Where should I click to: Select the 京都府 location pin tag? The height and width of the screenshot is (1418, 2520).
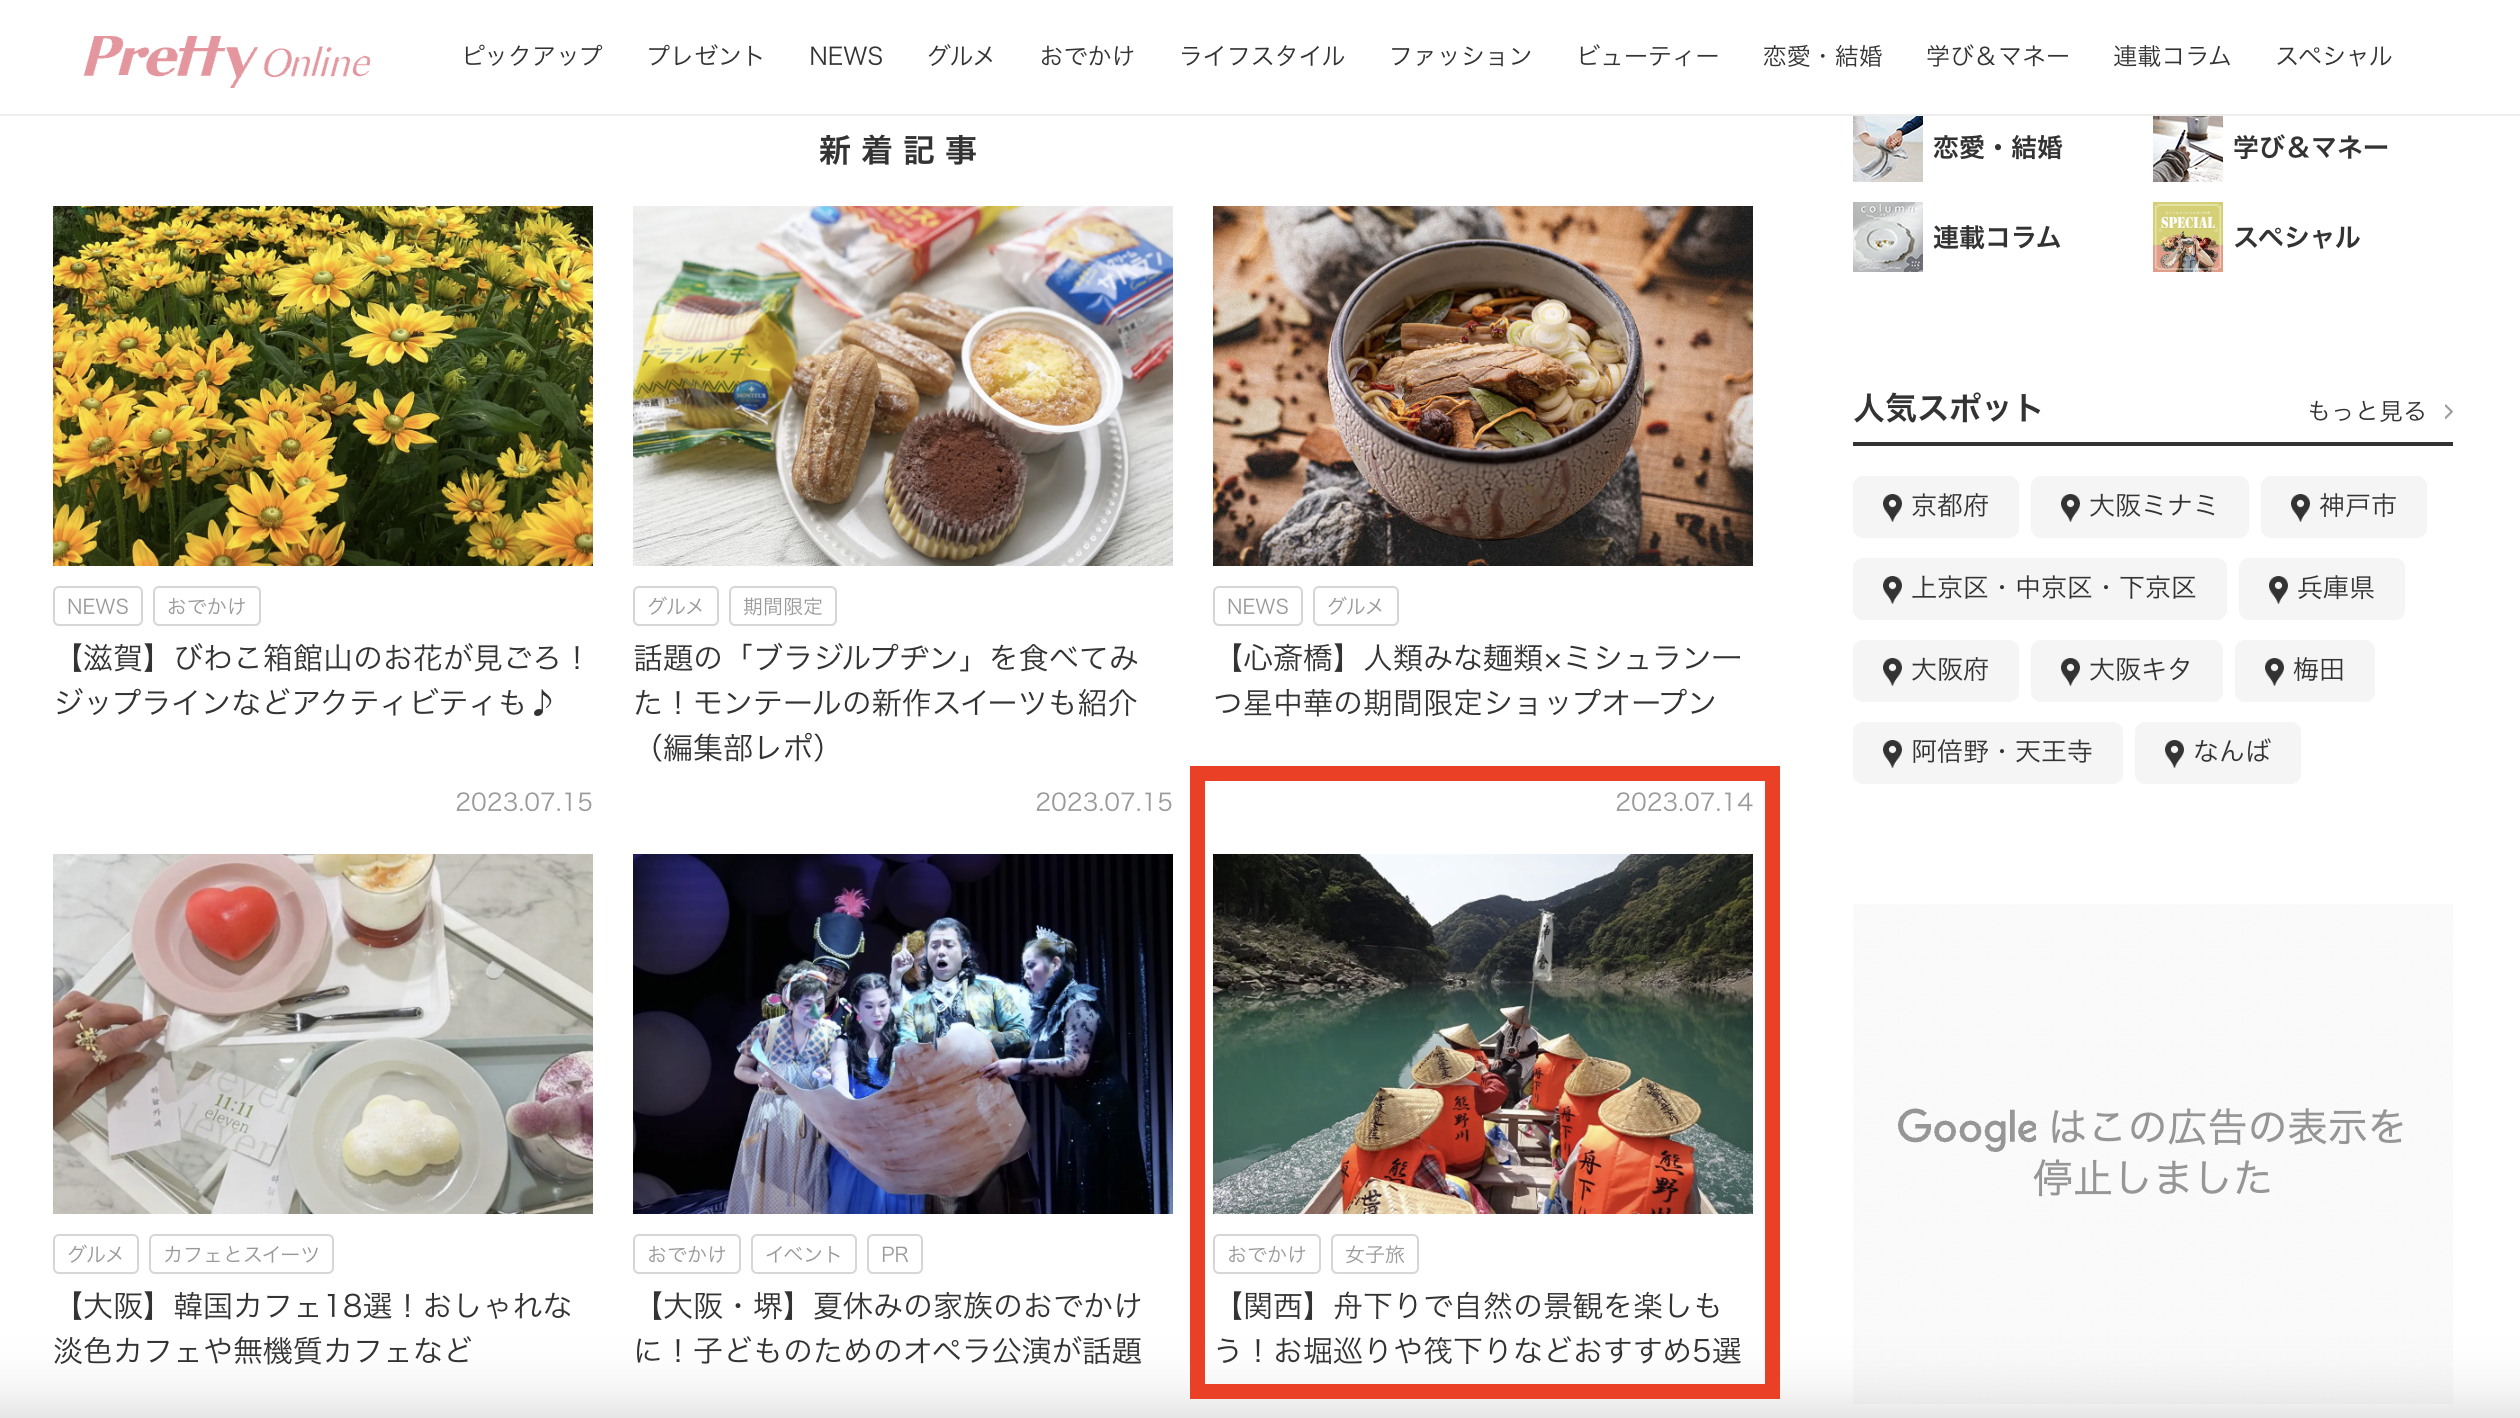tap(1935, 506)
